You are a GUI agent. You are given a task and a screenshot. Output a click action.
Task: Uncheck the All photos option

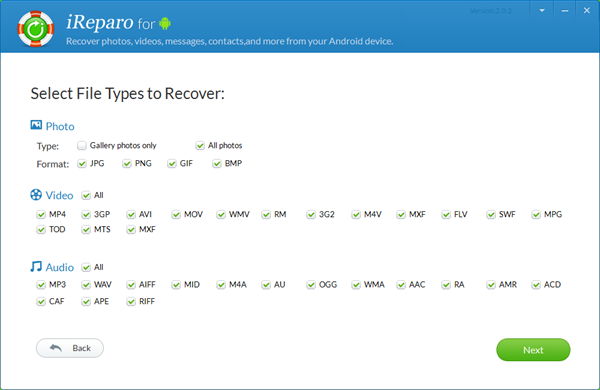pyautogui.click(x=200, y=145)
